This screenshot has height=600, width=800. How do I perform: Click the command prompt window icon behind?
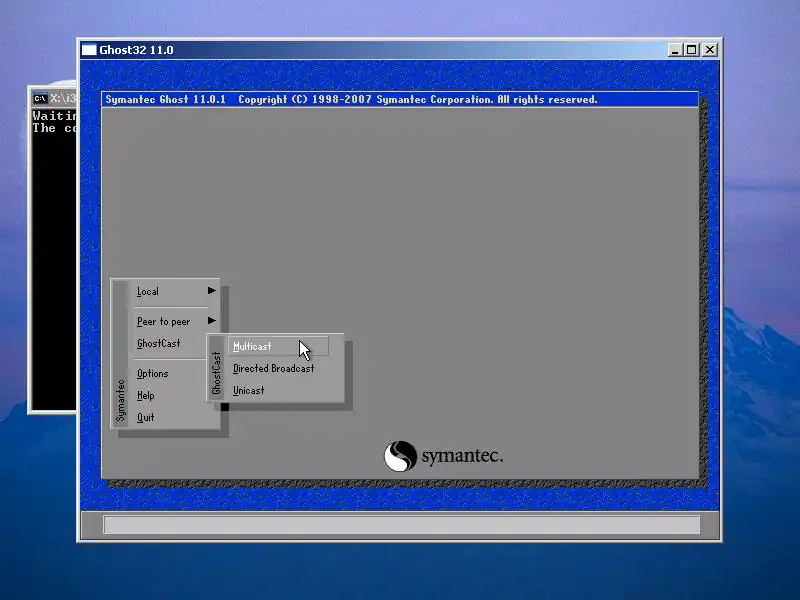click(x=40, y=98)
